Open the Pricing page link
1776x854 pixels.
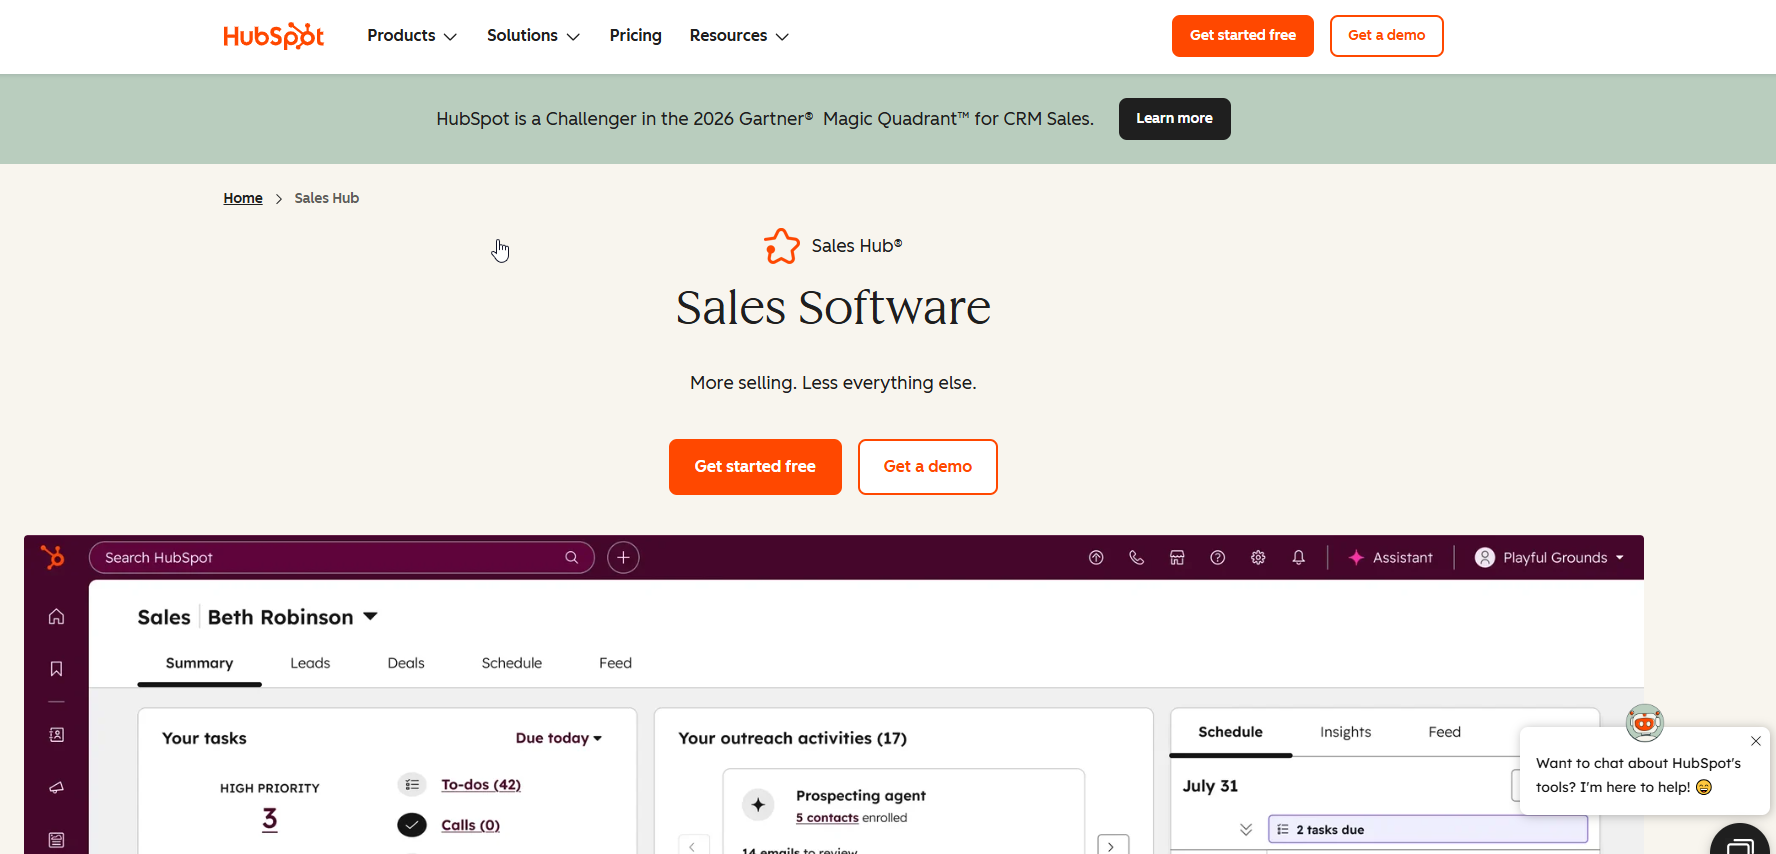point(636,36)
